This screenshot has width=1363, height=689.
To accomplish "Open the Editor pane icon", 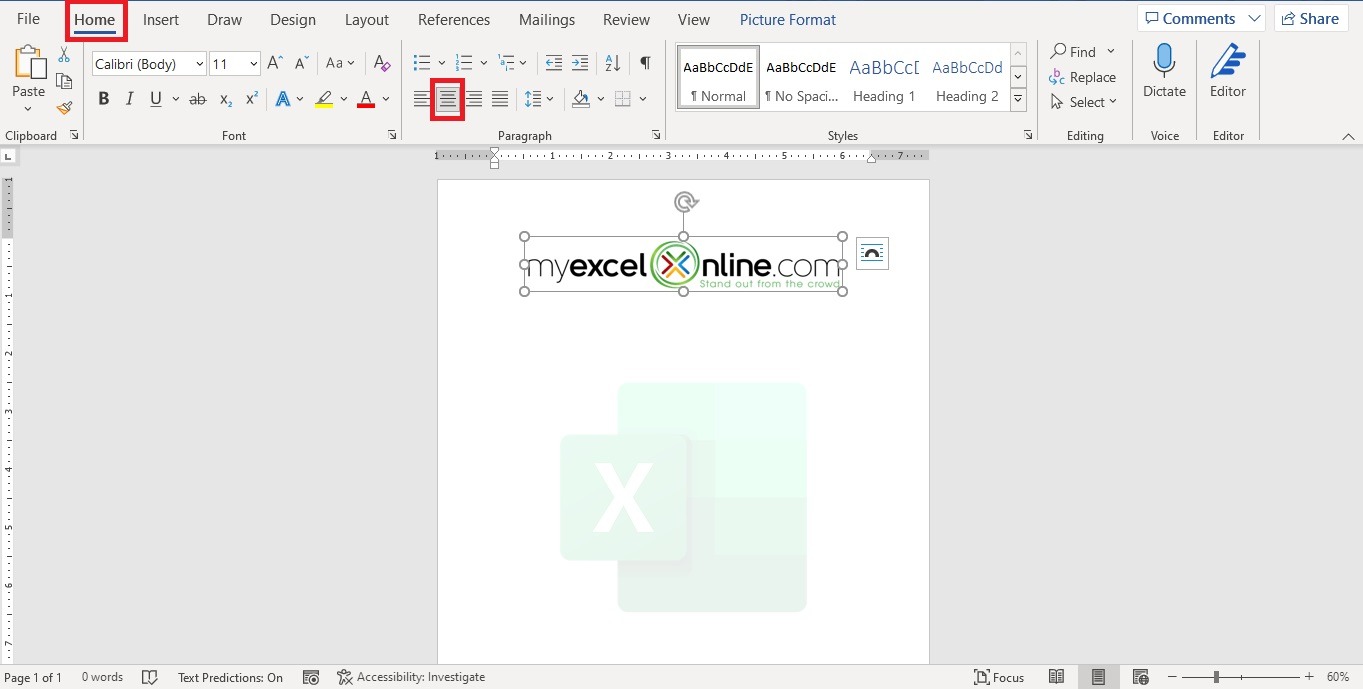I will click(x=1228, y=60).
